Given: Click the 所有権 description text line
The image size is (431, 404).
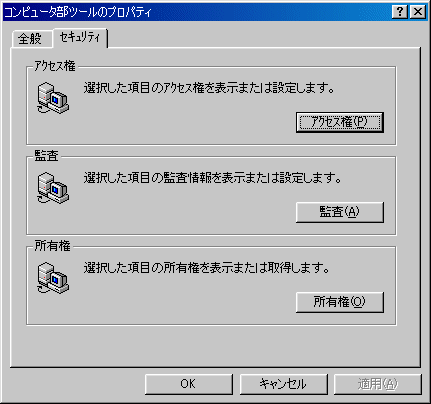Looking at the screenshot, I should click(207, 268).
